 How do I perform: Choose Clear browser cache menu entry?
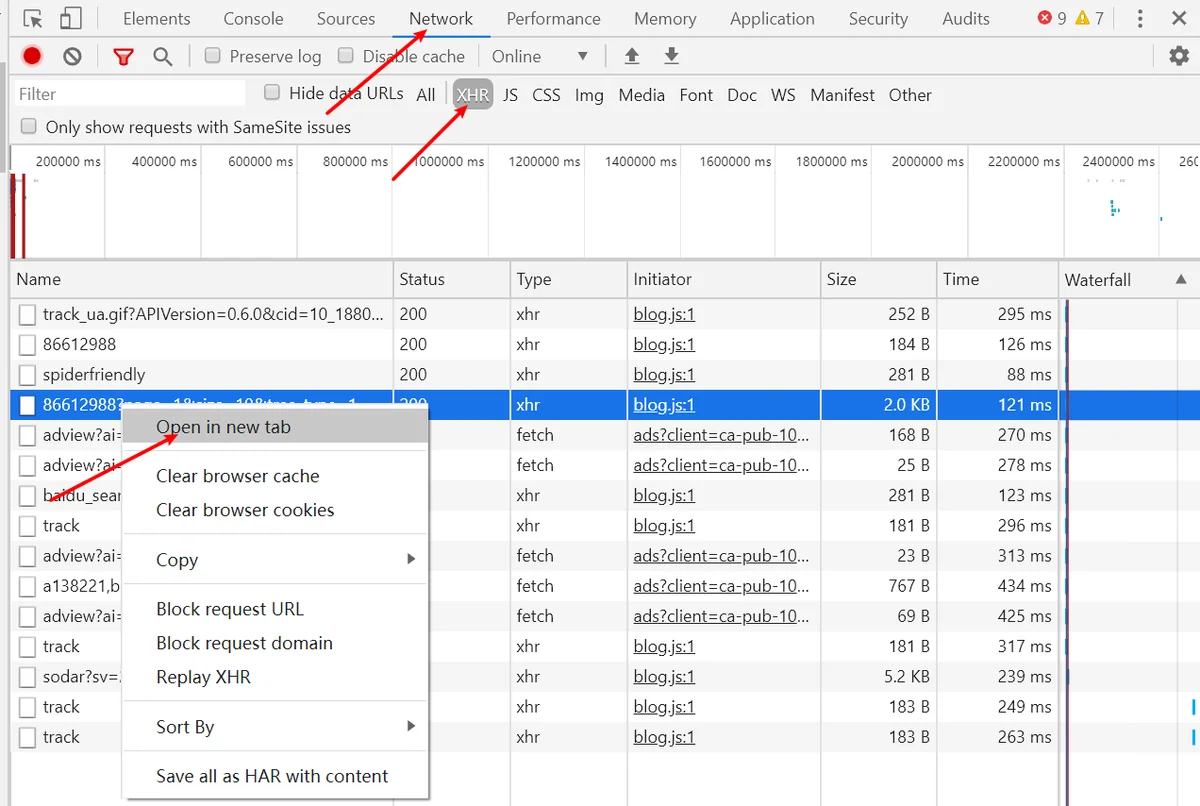pos(275,476)
